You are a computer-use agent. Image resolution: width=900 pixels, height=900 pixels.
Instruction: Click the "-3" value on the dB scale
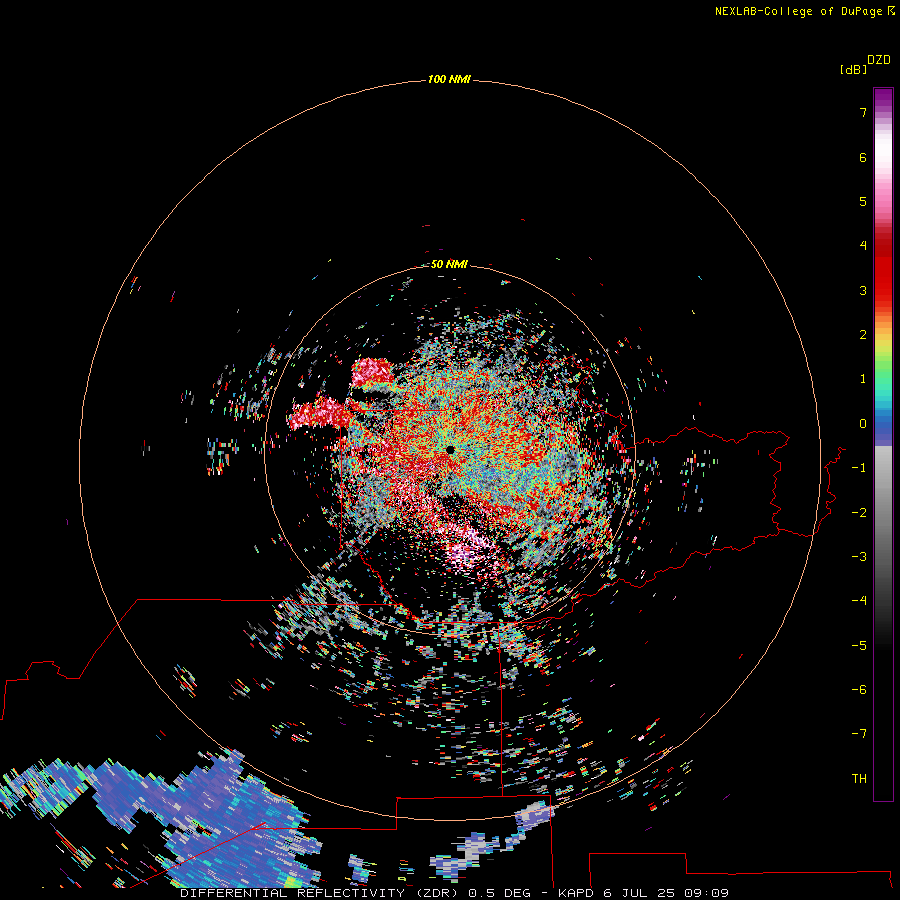point(859,557)
